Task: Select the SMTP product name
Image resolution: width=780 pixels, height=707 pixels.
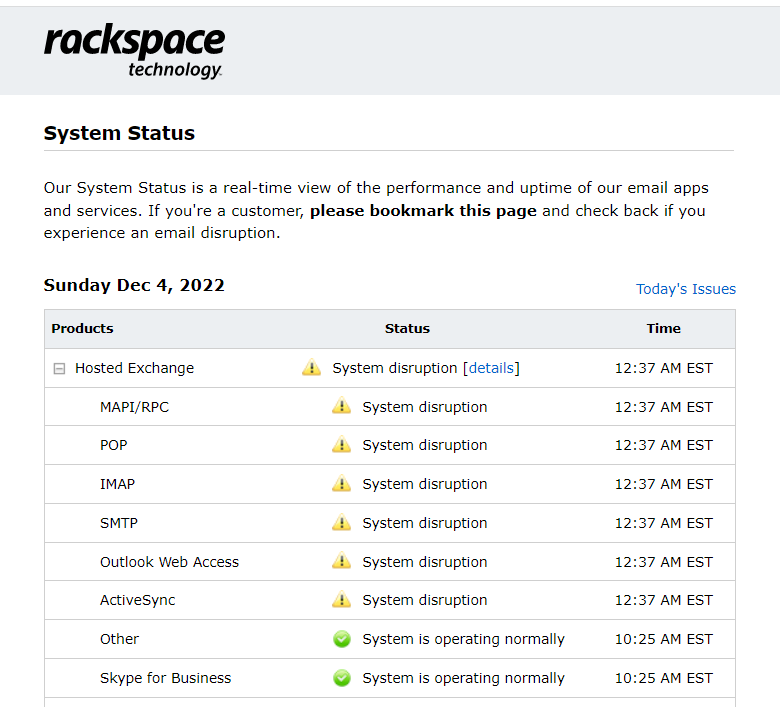Action: click(x=119, y=523)
